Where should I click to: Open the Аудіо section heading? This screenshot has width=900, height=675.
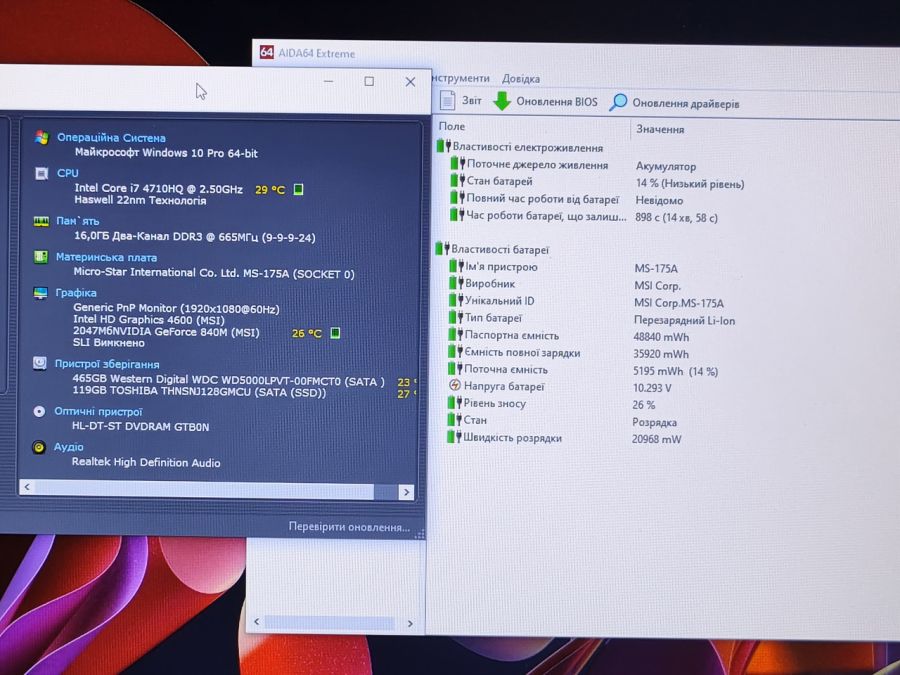tap(68, 447)
